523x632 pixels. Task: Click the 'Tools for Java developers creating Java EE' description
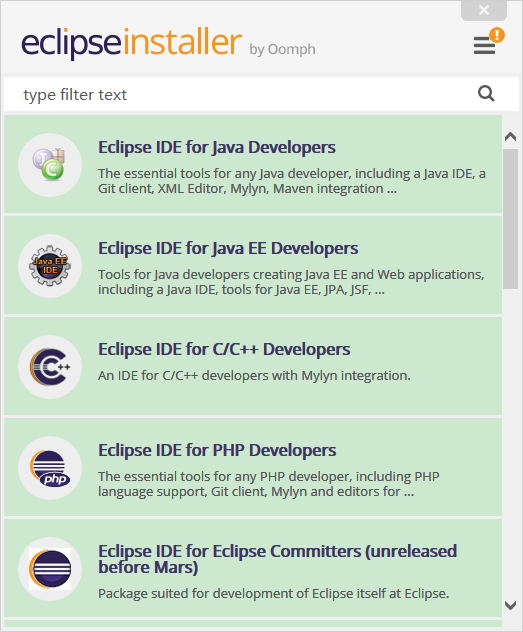(x=291, y=282)
